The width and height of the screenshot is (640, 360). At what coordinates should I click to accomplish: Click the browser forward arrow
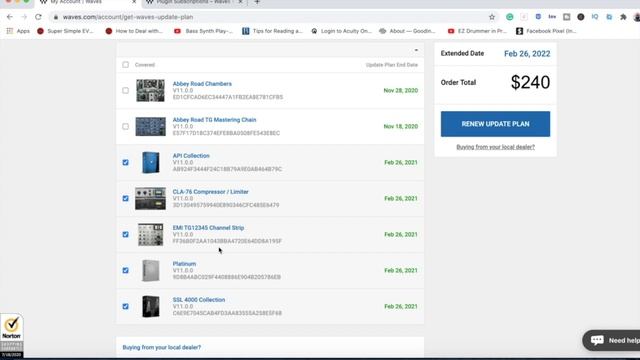pos(24,17)
